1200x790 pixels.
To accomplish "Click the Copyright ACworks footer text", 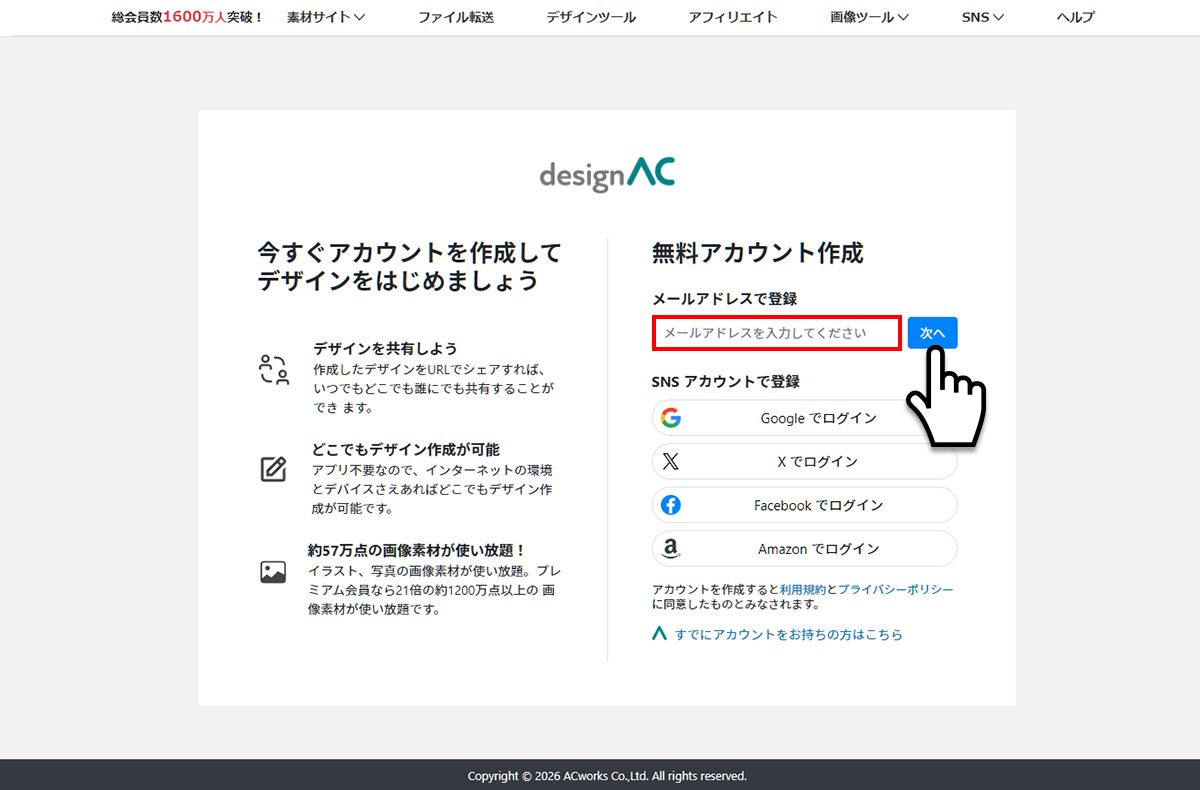I will coord(607,776).
